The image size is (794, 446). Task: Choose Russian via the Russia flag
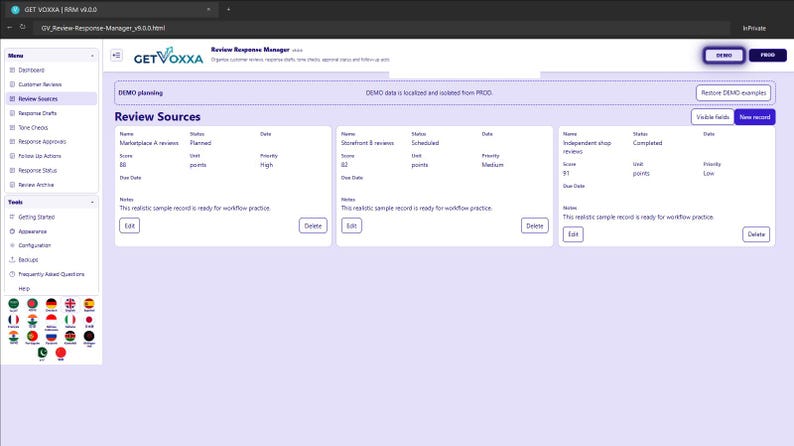tap(51, 338)
